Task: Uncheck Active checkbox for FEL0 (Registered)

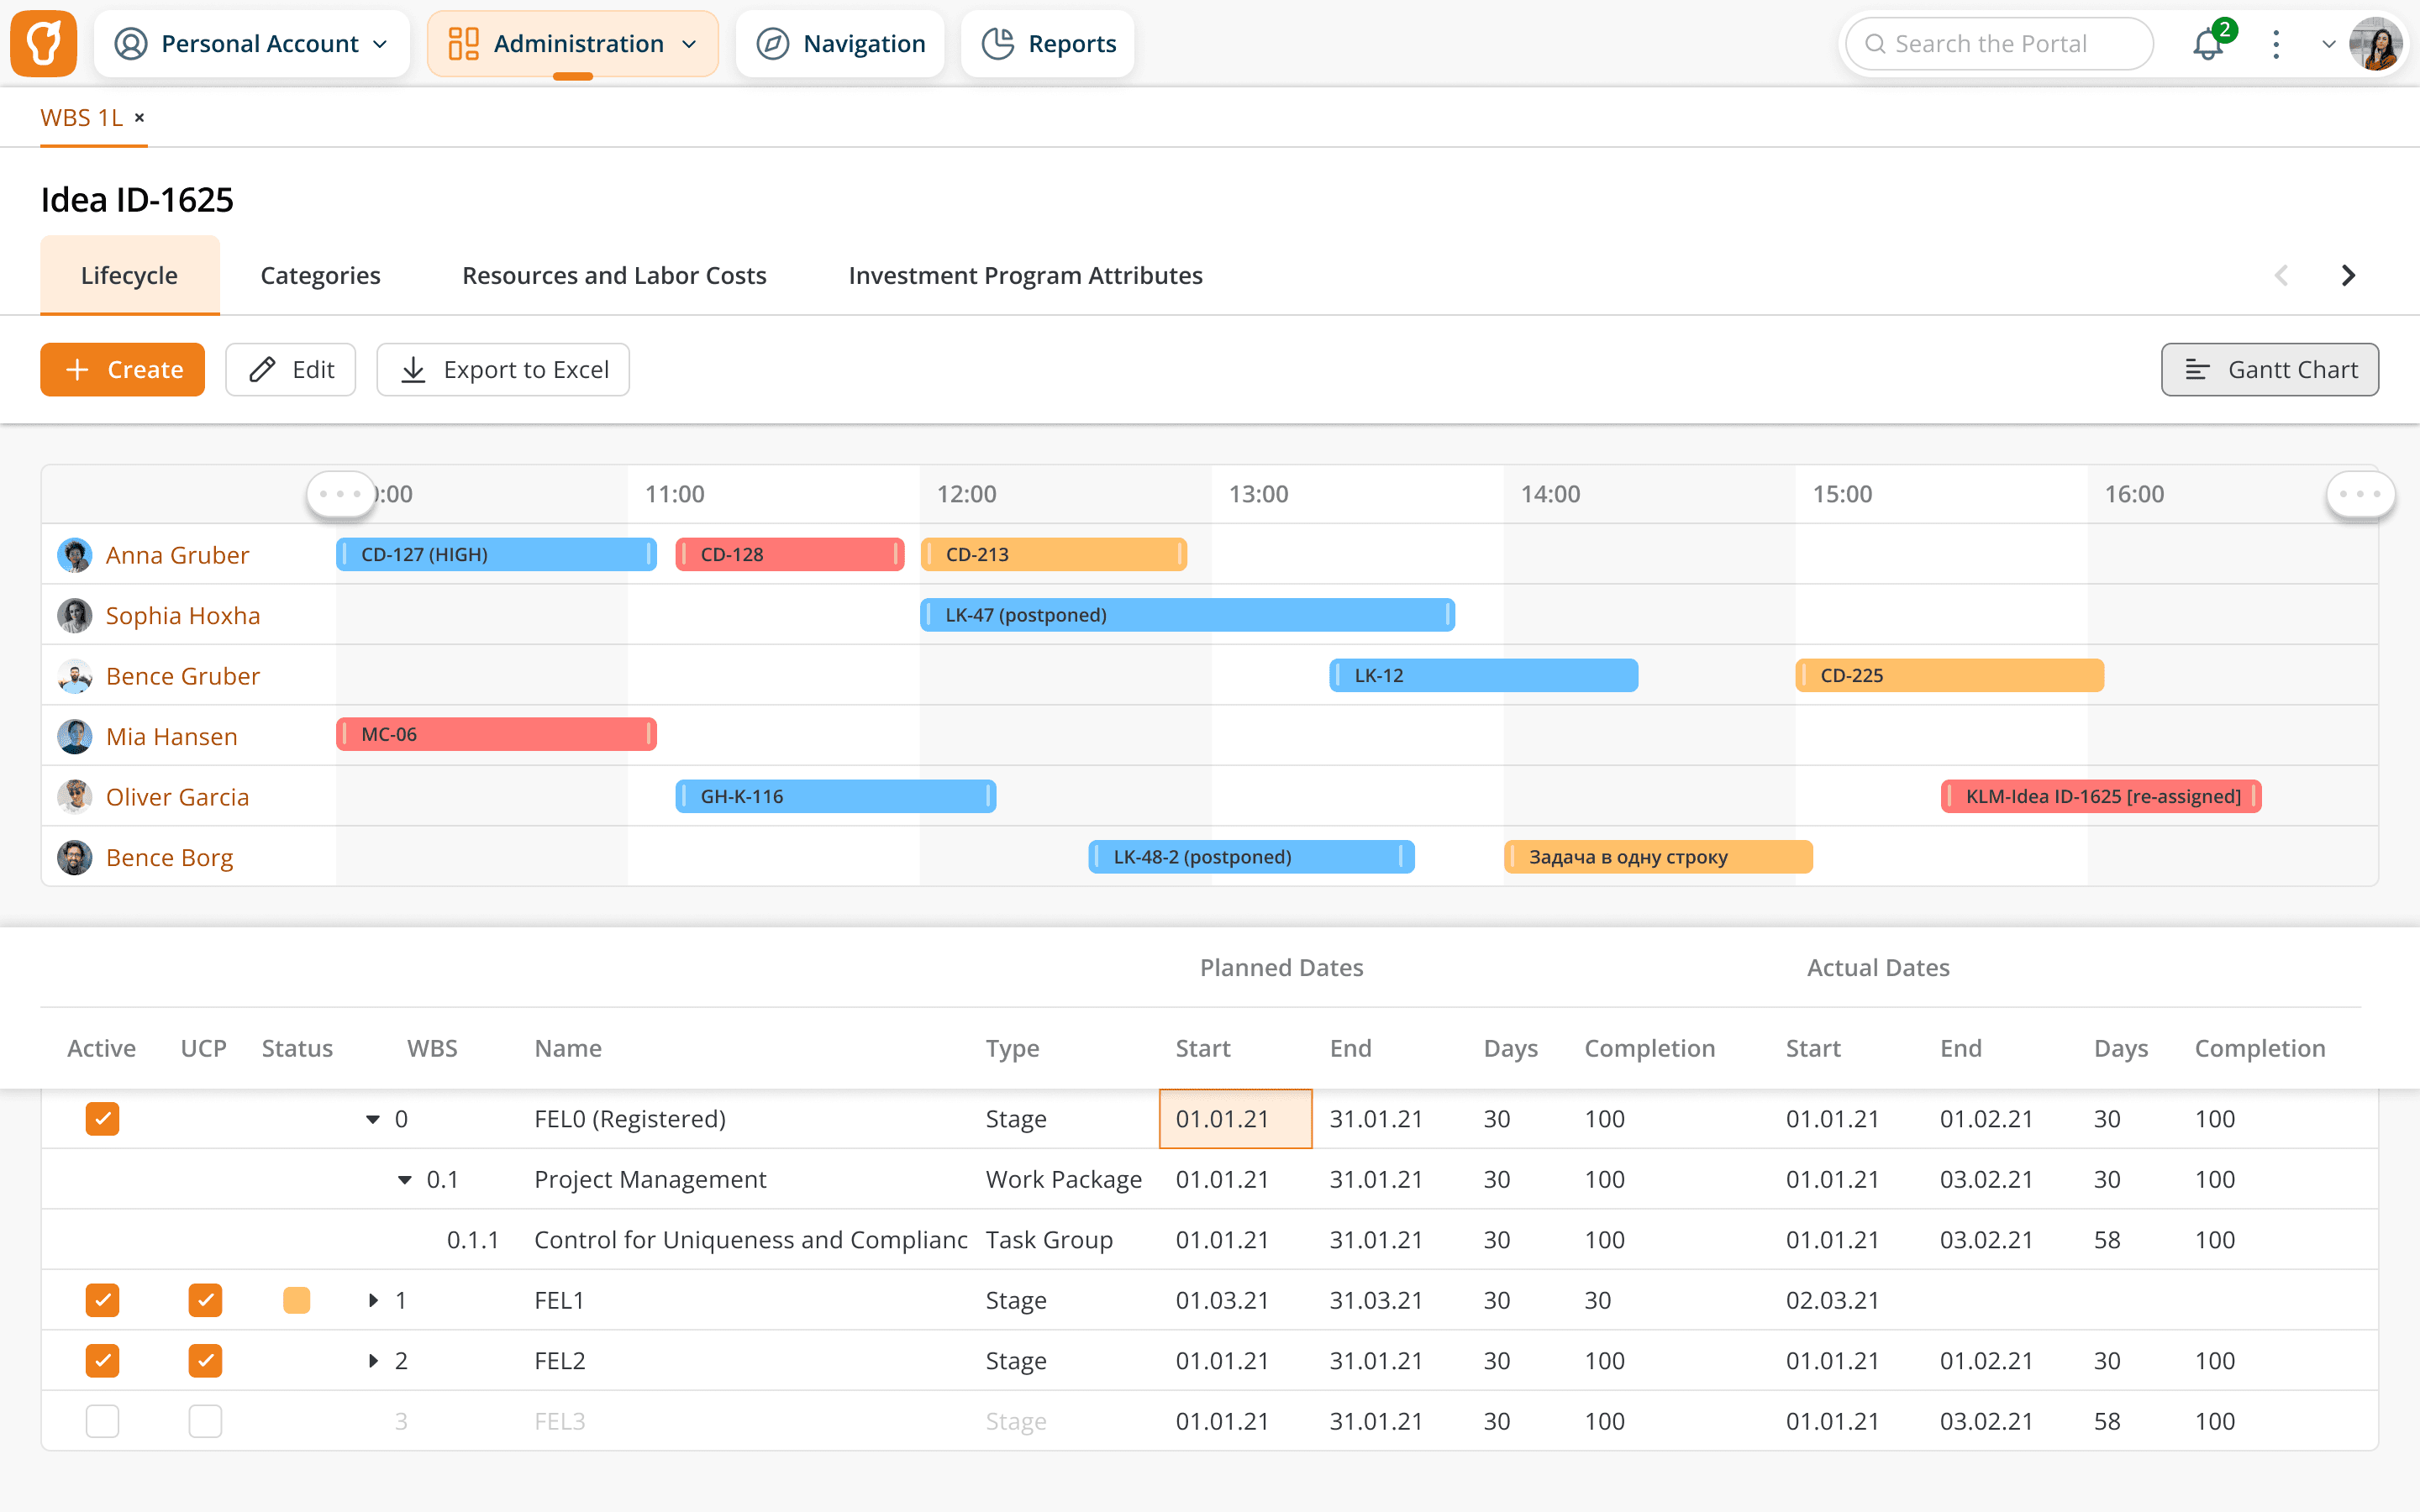Action: click(x=102, y=1118)
